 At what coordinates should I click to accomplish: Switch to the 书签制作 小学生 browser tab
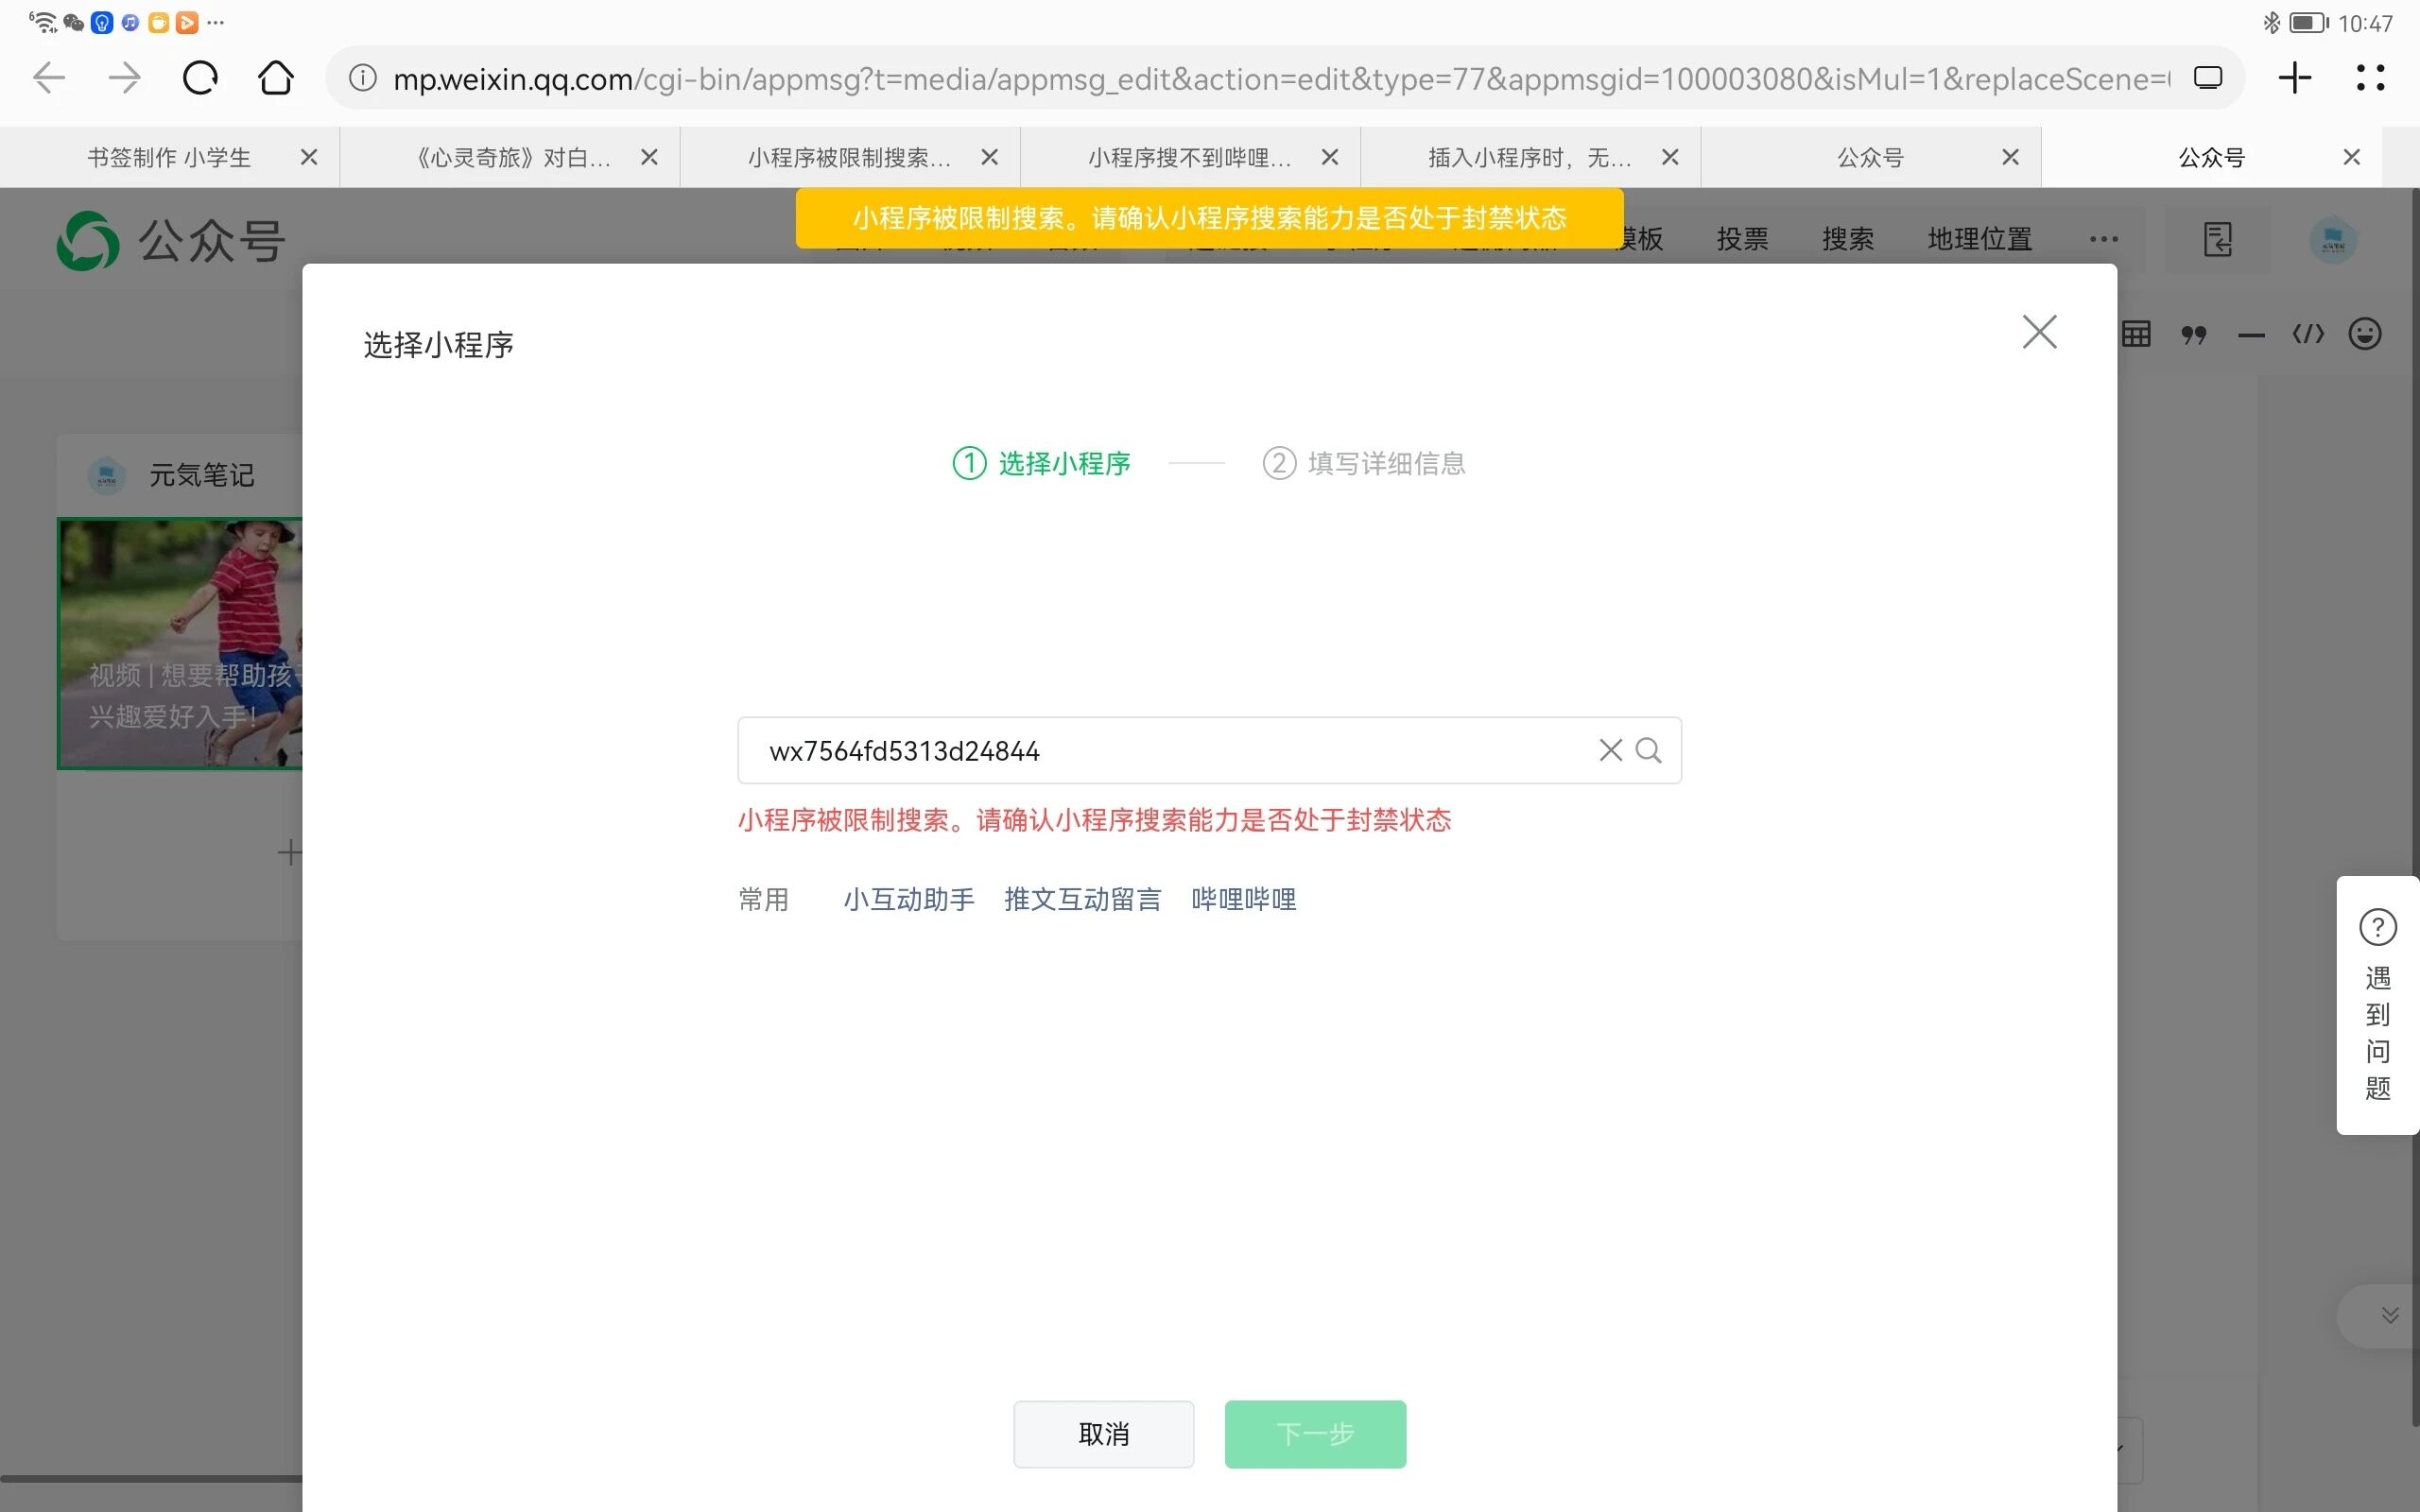click(x=170, y=158)
